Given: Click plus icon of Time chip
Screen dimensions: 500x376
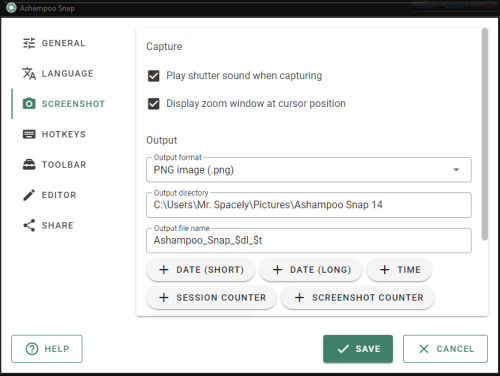Looking at the screenshot, I should [385, 270].
